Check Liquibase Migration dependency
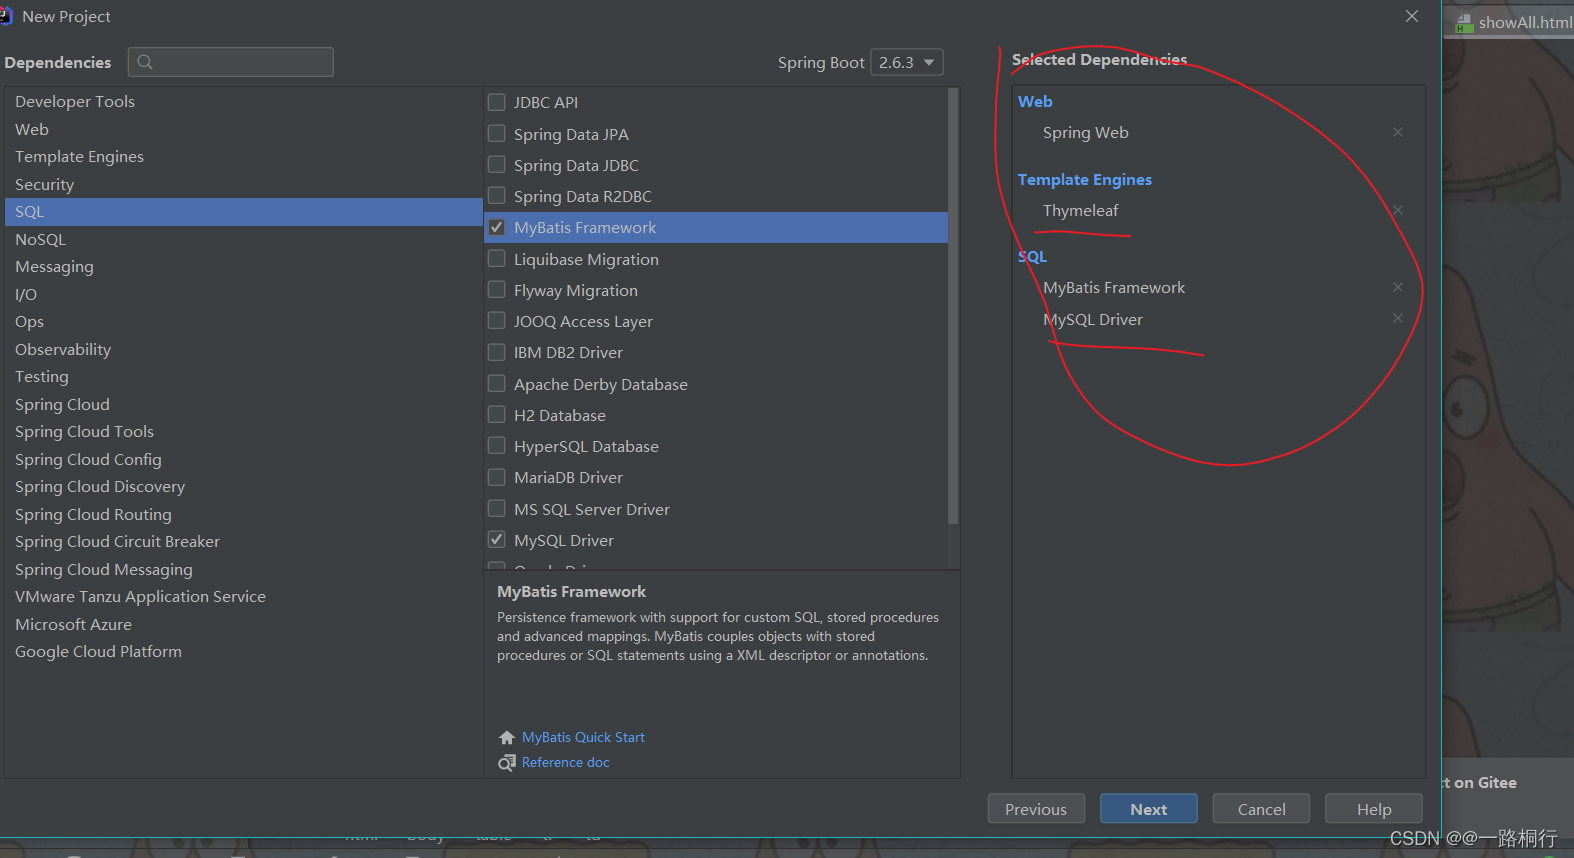 (x=496, y=258)
